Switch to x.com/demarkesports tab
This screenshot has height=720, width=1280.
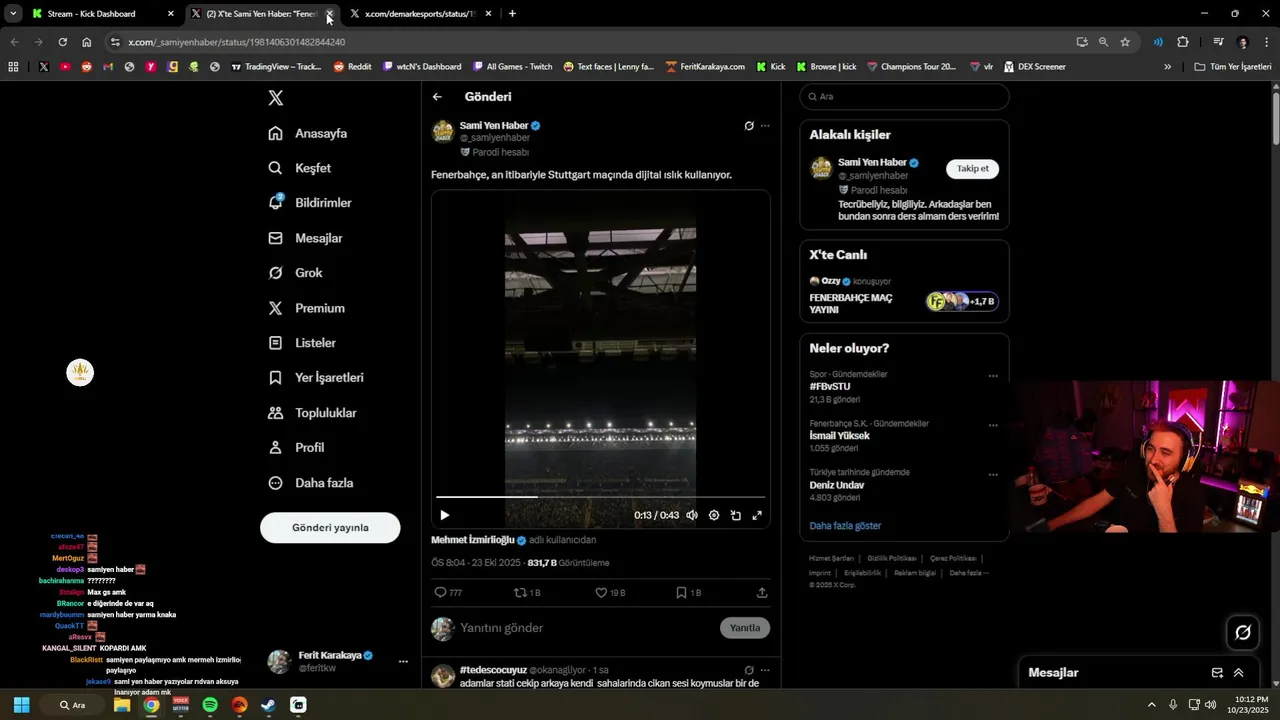pos(421,14)
